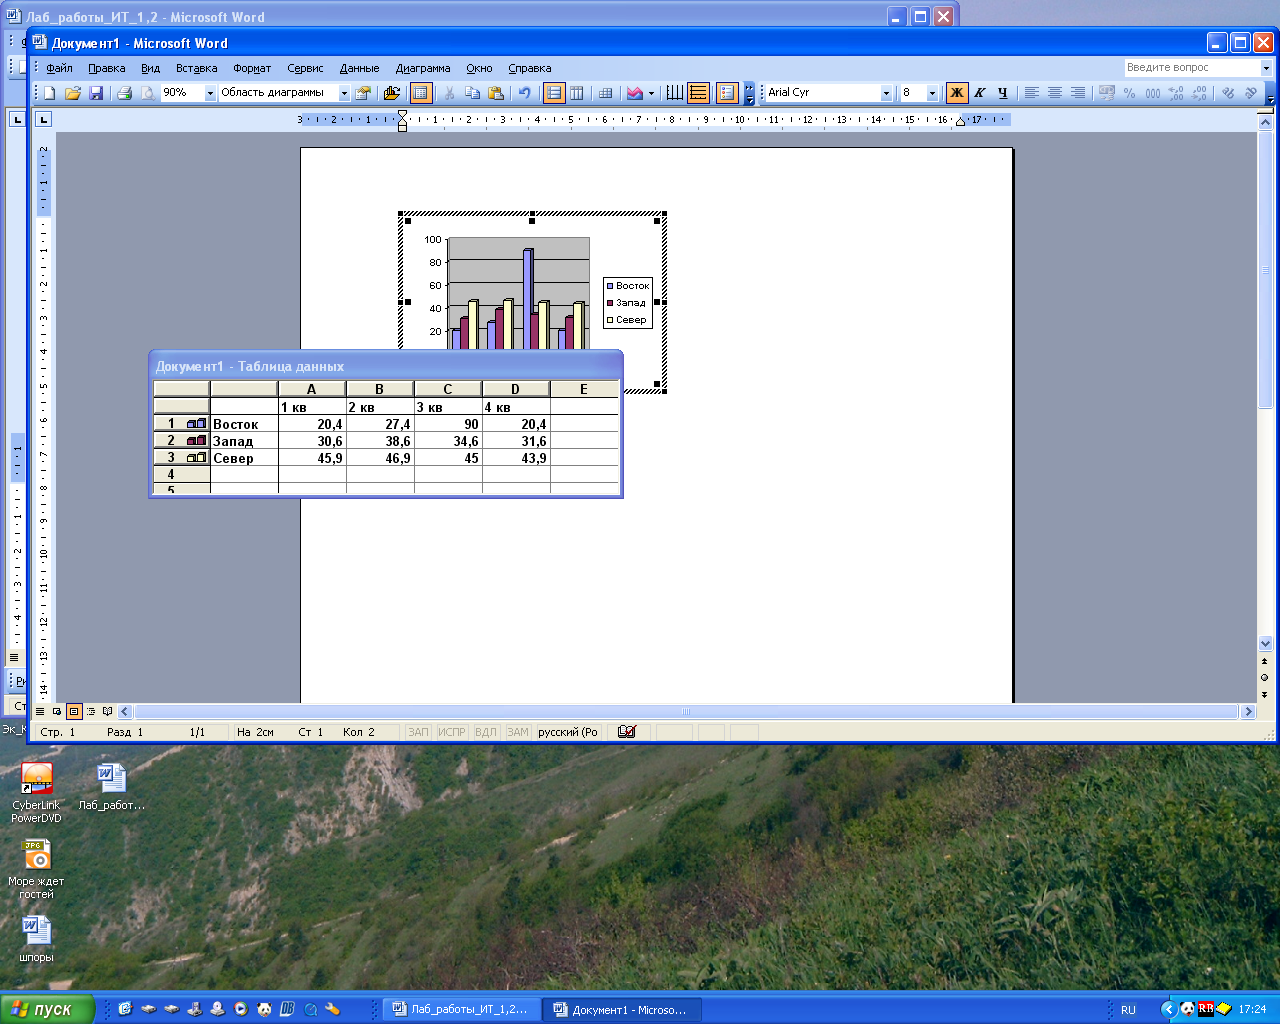Screen dimensions: 1280x1024
Task: Open the Диаграмма menu
Action: (423, 68)
